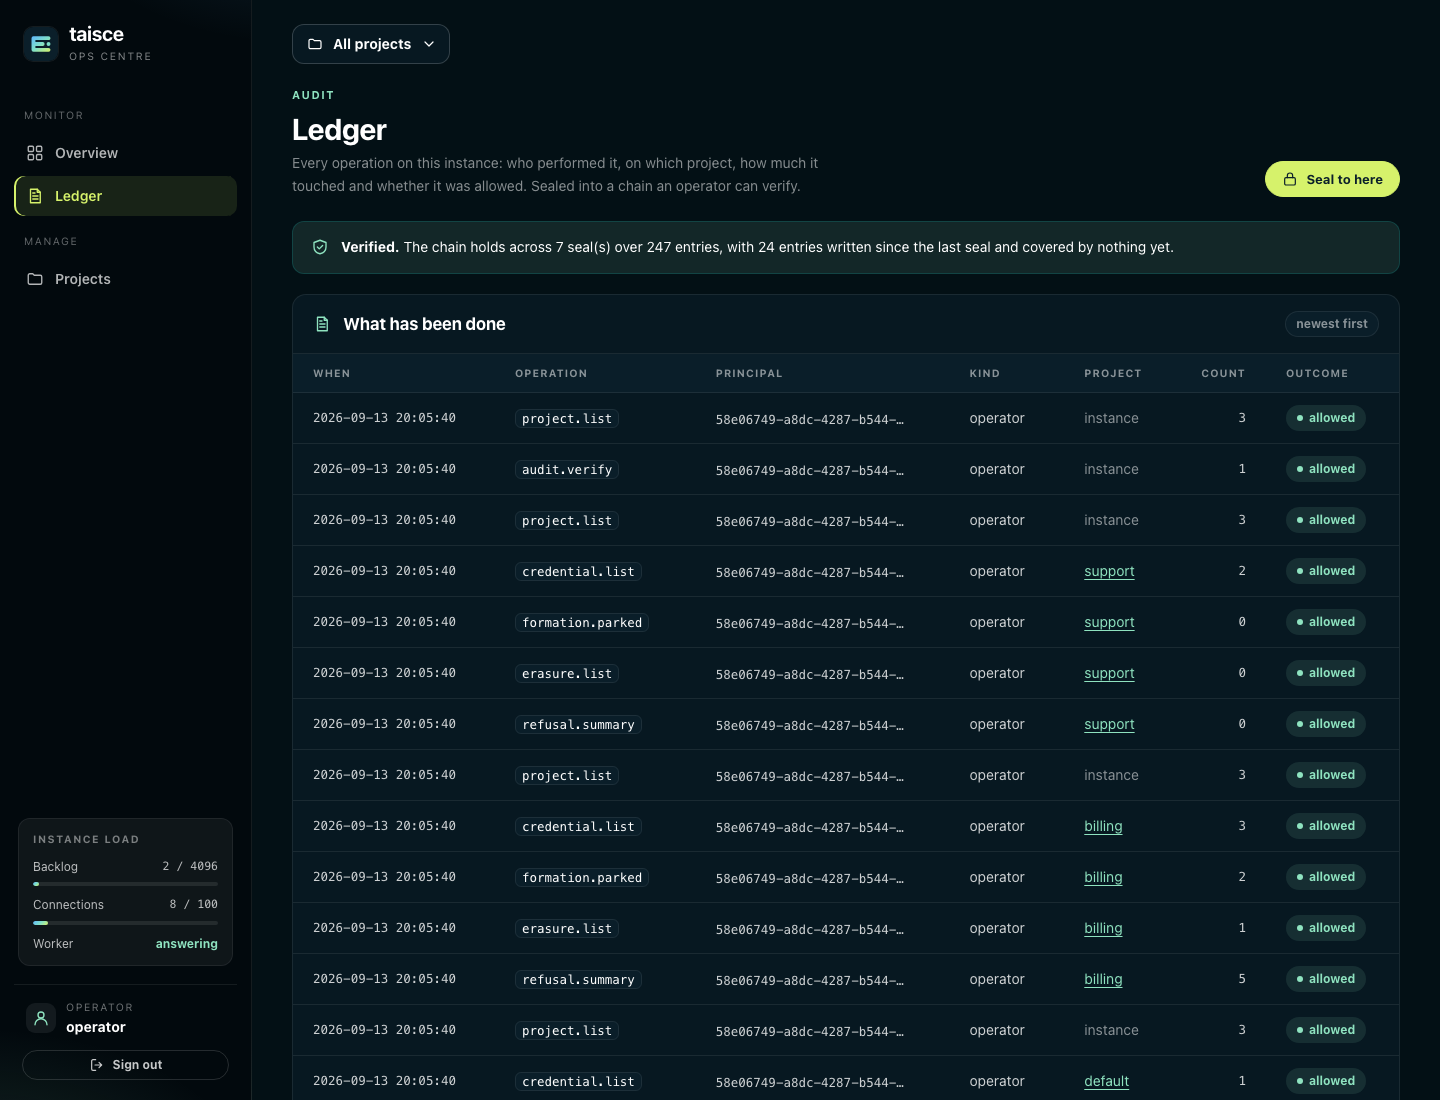Open support link in the support credential.list row
This screenshot has height=1100, width=1440.
tap(1109, 571)
